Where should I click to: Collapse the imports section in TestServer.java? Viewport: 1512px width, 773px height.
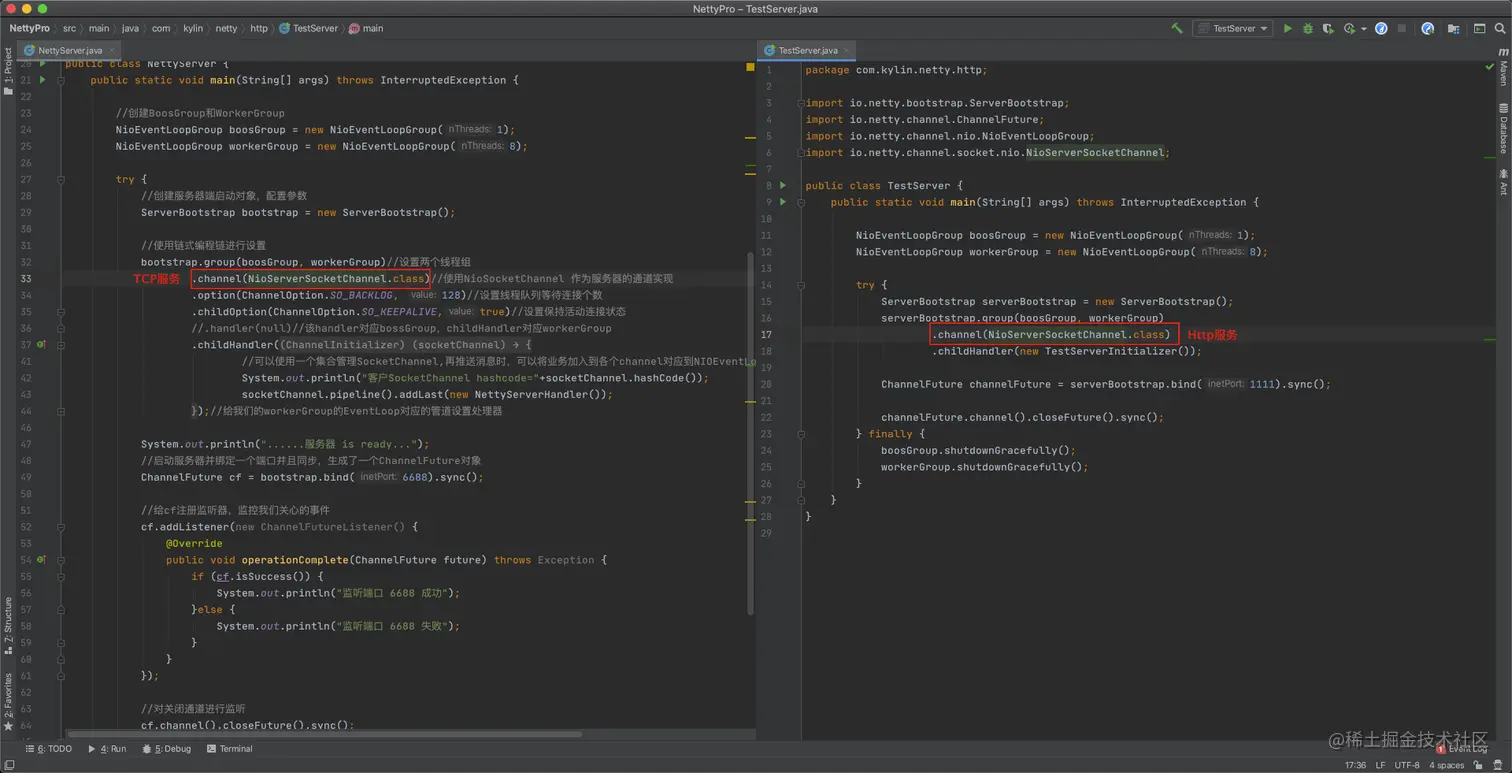pyautogui.click(x=801, y=103)
